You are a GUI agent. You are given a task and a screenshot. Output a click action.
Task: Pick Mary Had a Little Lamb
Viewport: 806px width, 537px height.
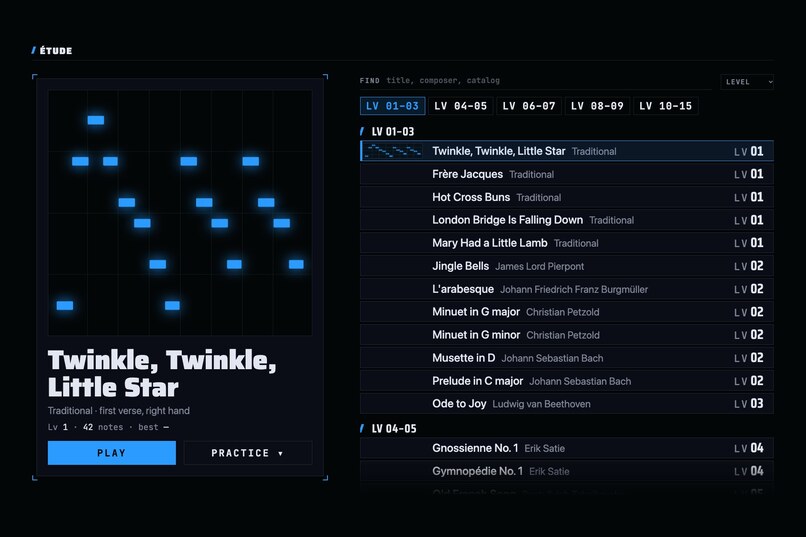566,243
